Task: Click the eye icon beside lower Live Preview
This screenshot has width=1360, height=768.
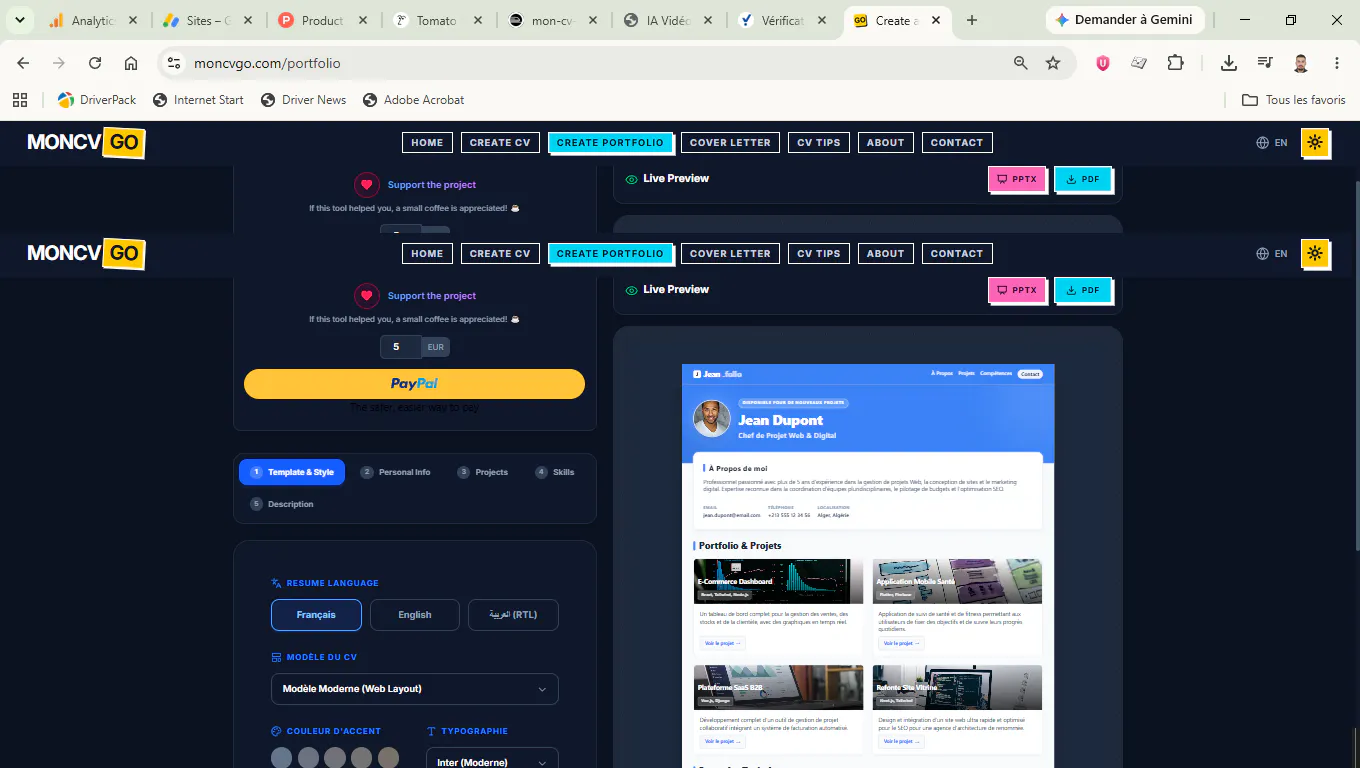Action: coord(631,290)
